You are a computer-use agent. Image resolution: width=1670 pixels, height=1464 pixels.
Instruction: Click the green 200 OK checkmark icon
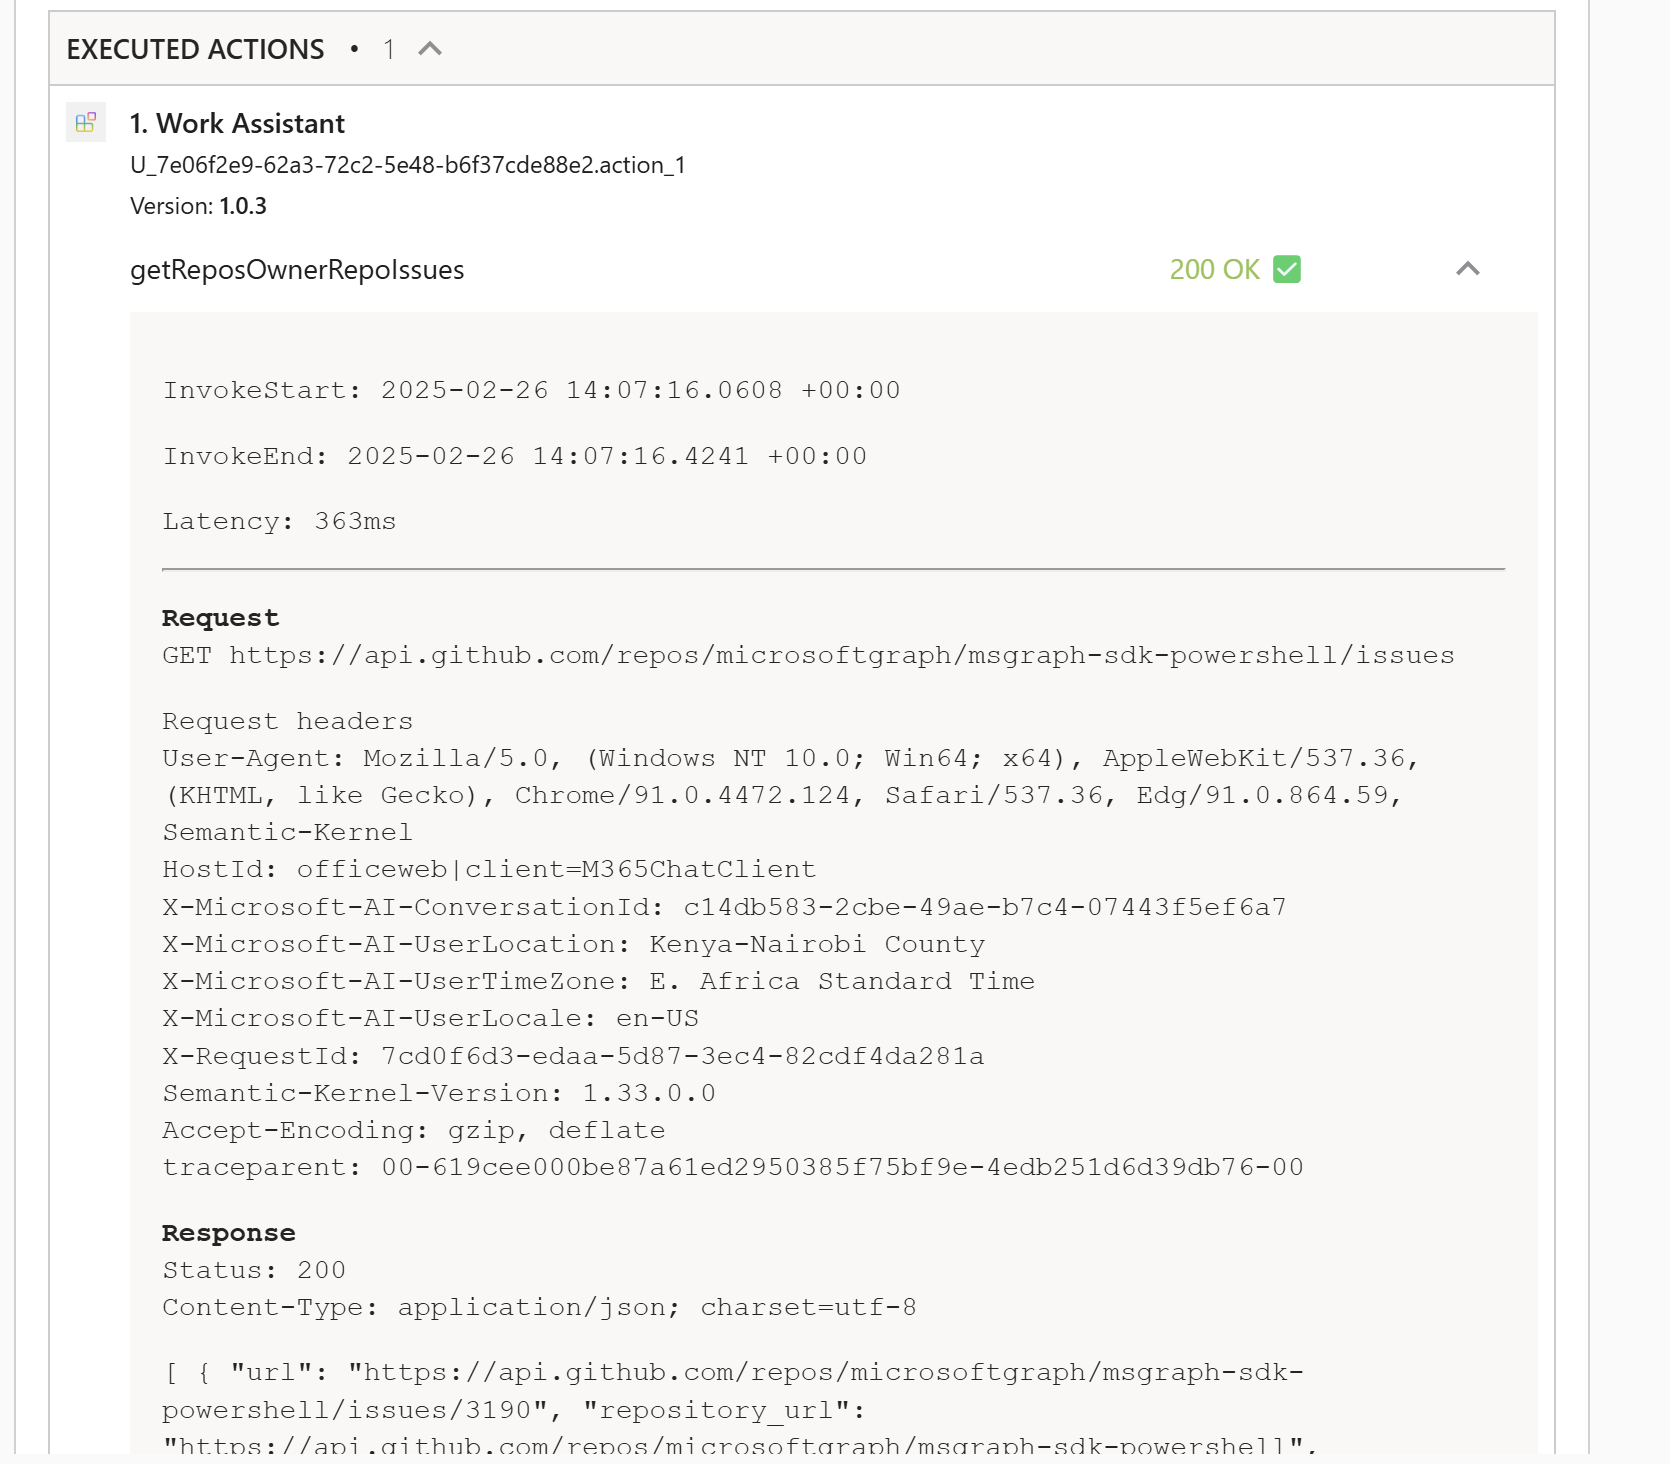(x=1287, y=269)
